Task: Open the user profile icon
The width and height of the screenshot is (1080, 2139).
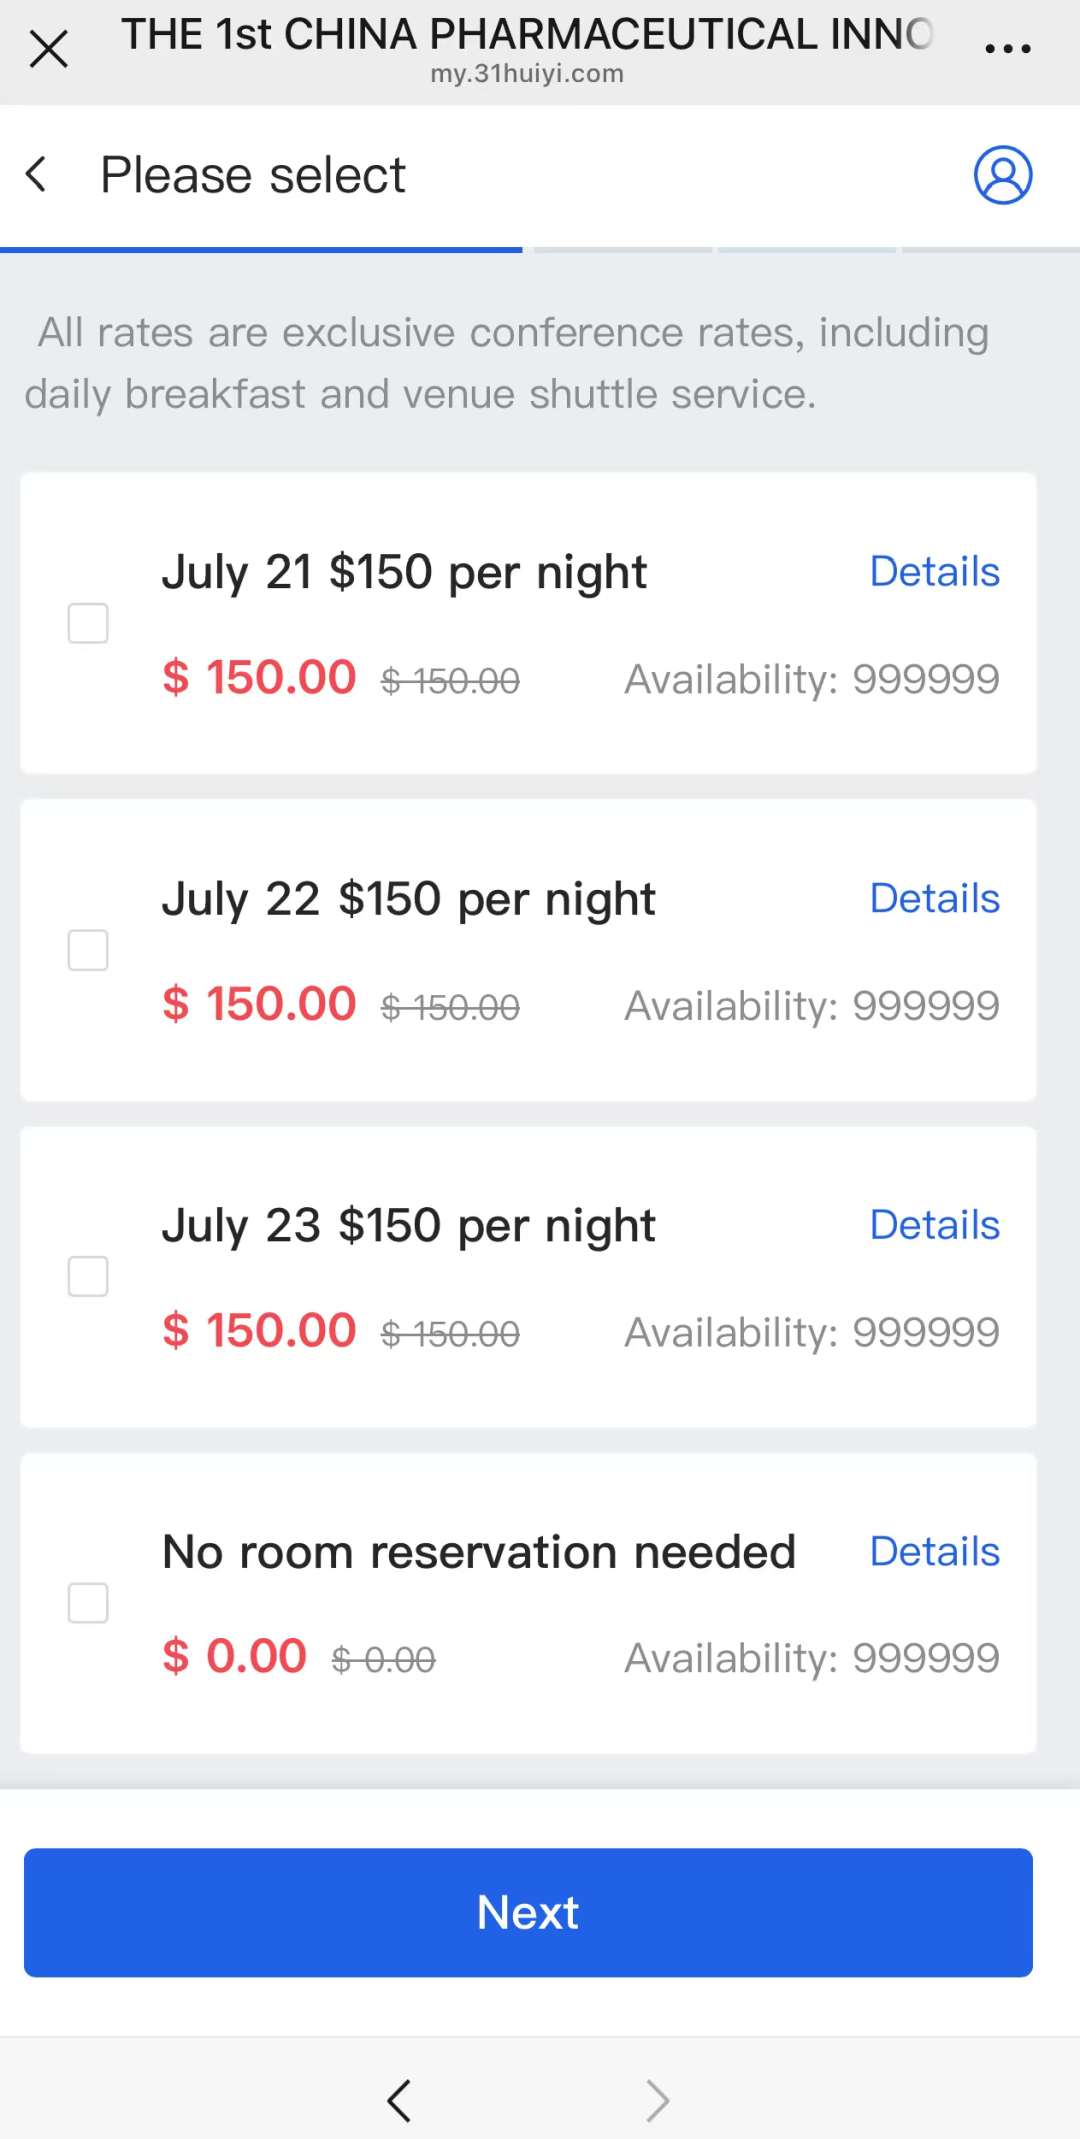Action: coord(1003,175)
